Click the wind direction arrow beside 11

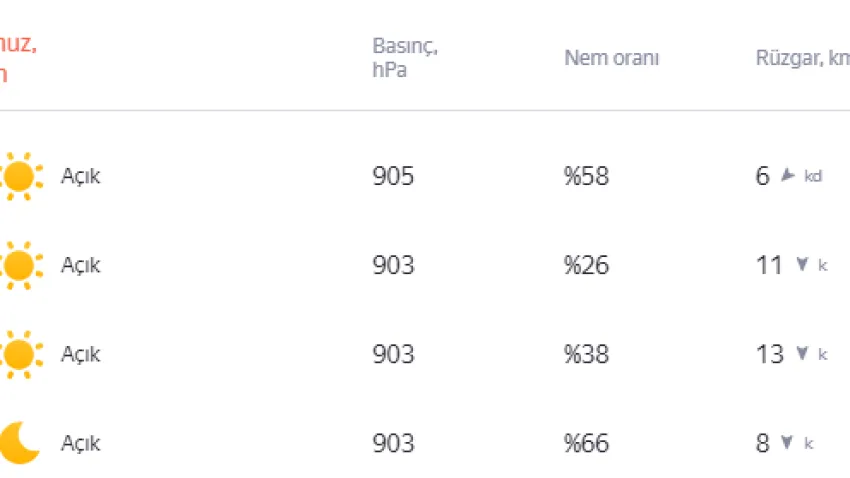click(801, 265)
